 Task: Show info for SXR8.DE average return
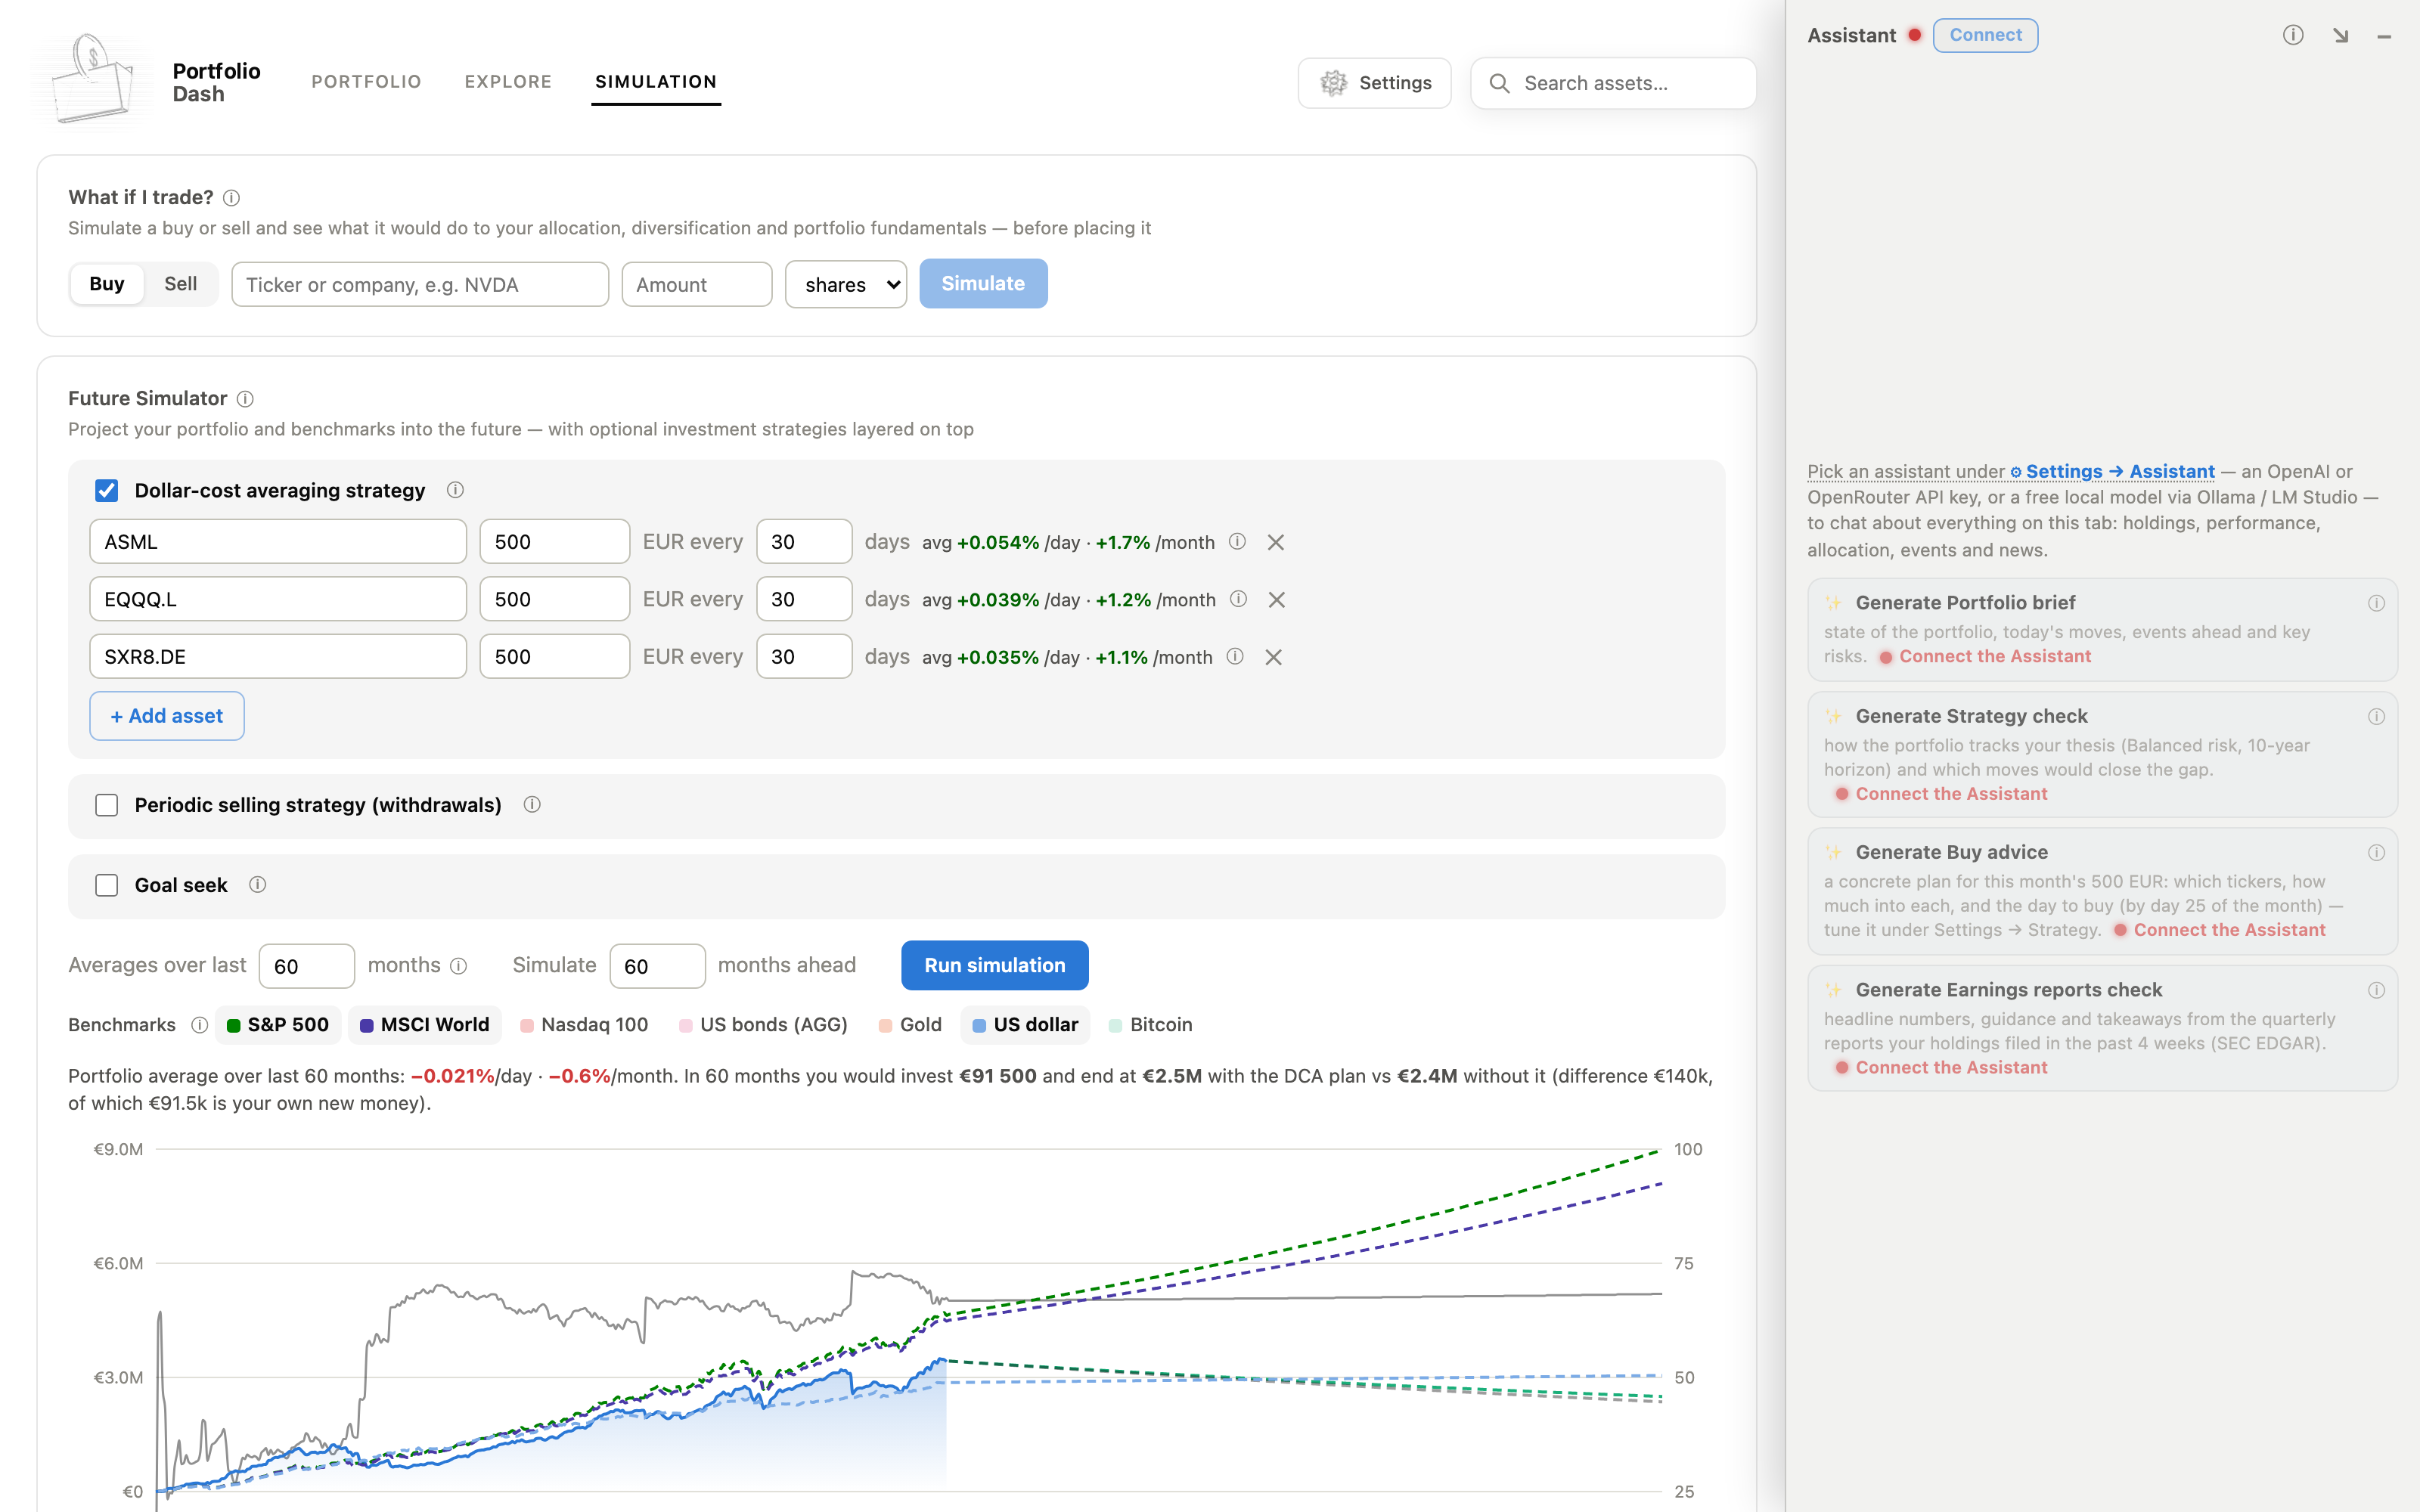point(1235,656)
